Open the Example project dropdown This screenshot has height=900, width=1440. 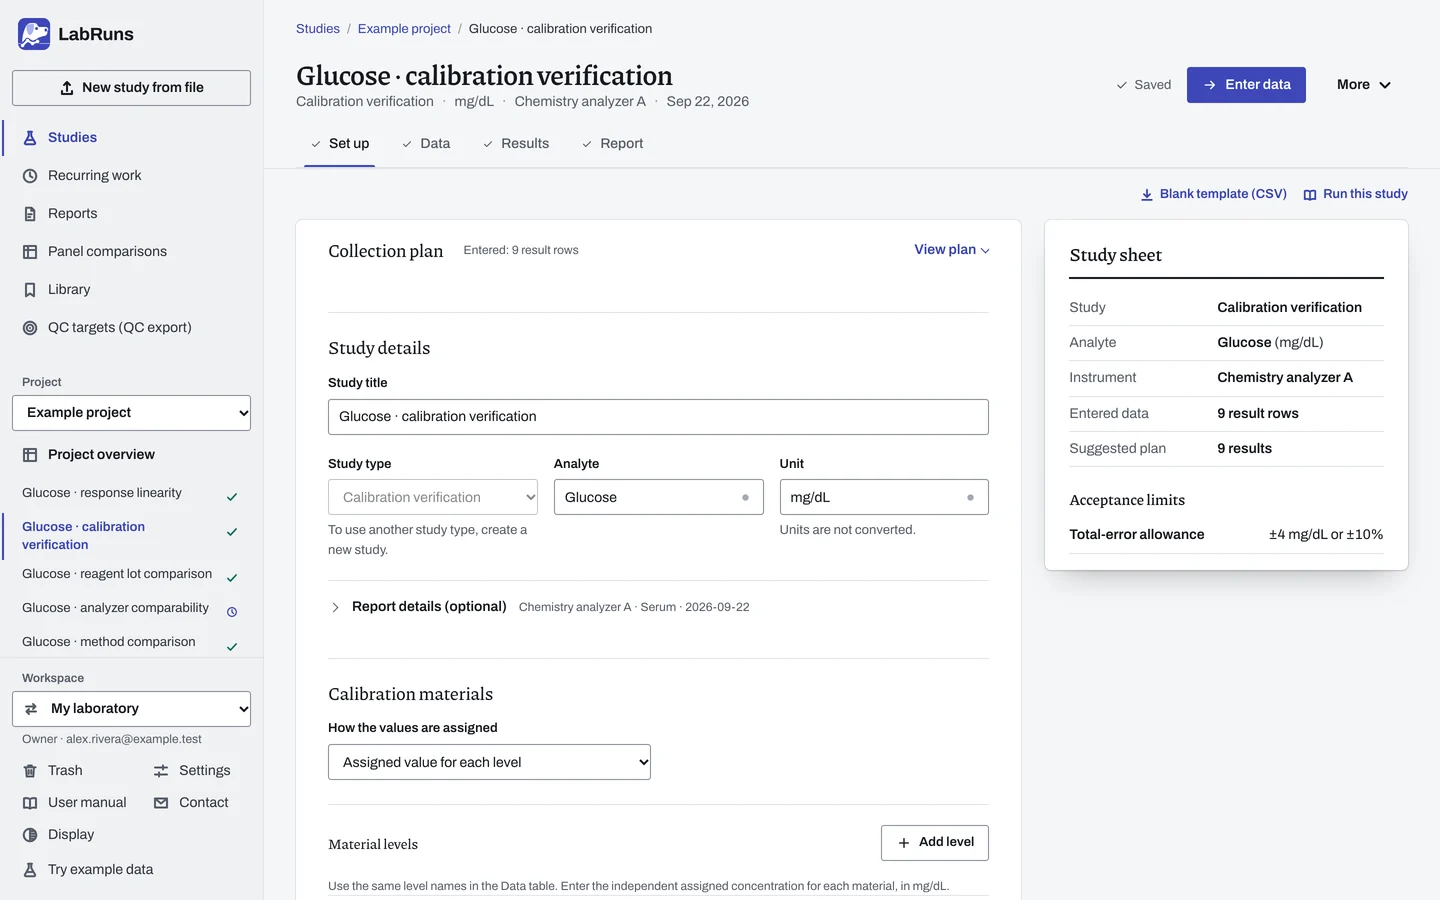click(x=131, y=413)
